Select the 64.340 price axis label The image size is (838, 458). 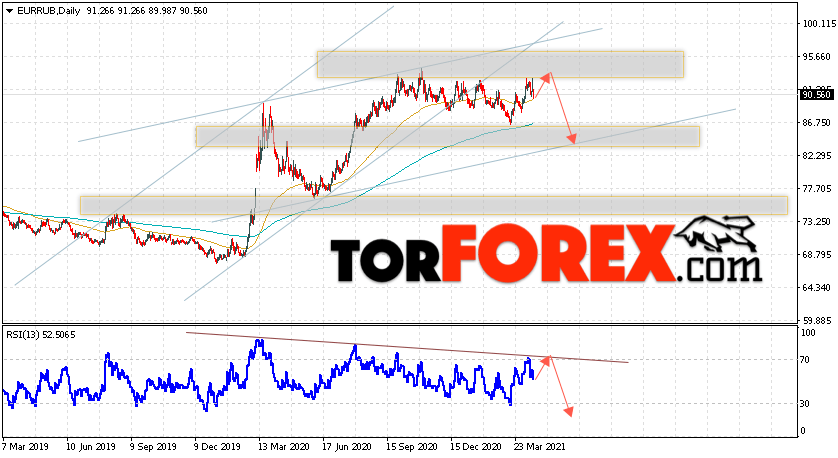(817, 288)
